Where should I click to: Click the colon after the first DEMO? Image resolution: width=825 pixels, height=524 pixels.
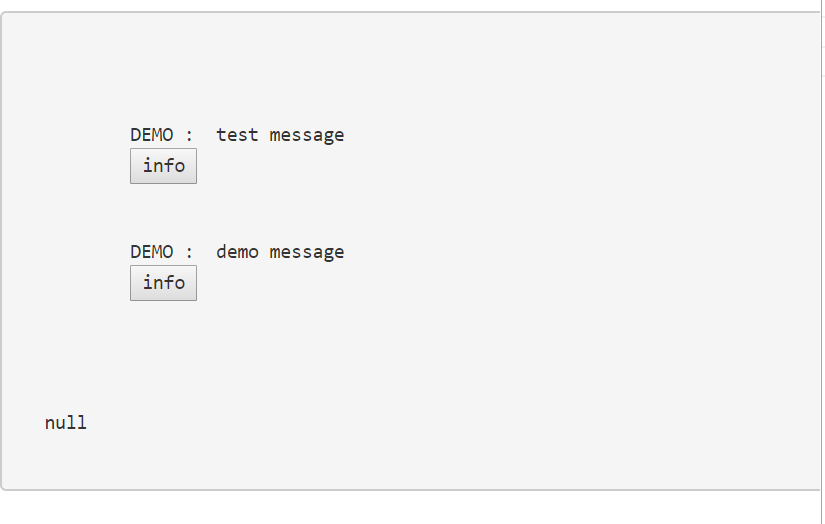[x=189, y=136]
